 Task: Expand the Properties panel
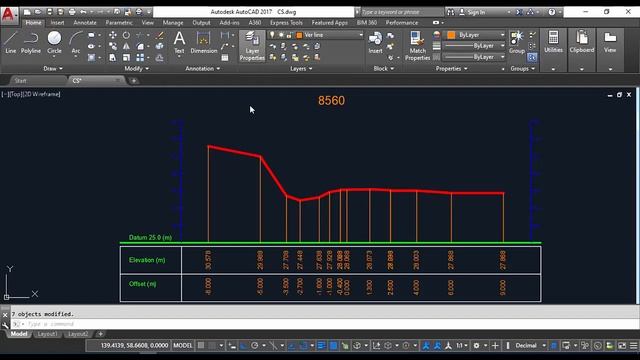coord(451,69)
